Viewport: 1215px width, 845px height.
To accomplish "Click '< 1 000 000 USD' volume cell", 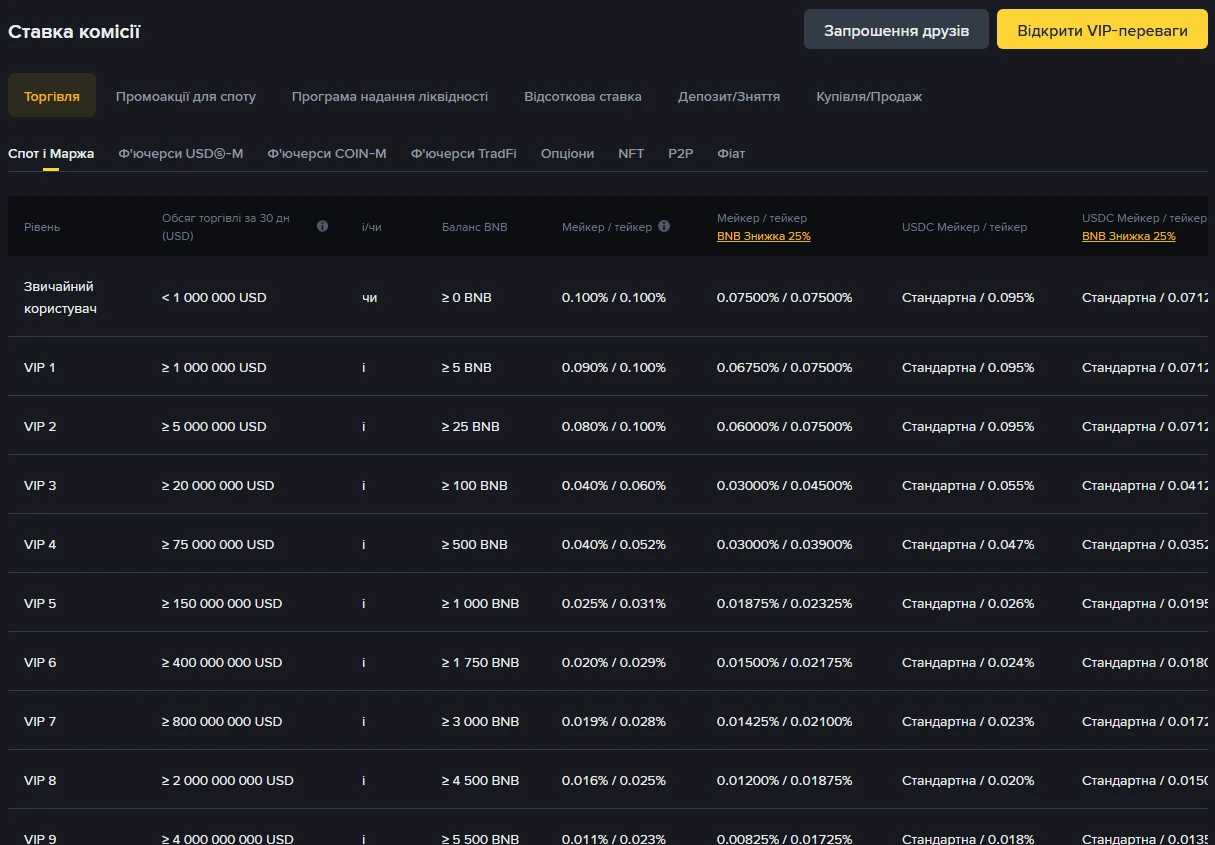I will pyautogui.click(x=214, y=297).
